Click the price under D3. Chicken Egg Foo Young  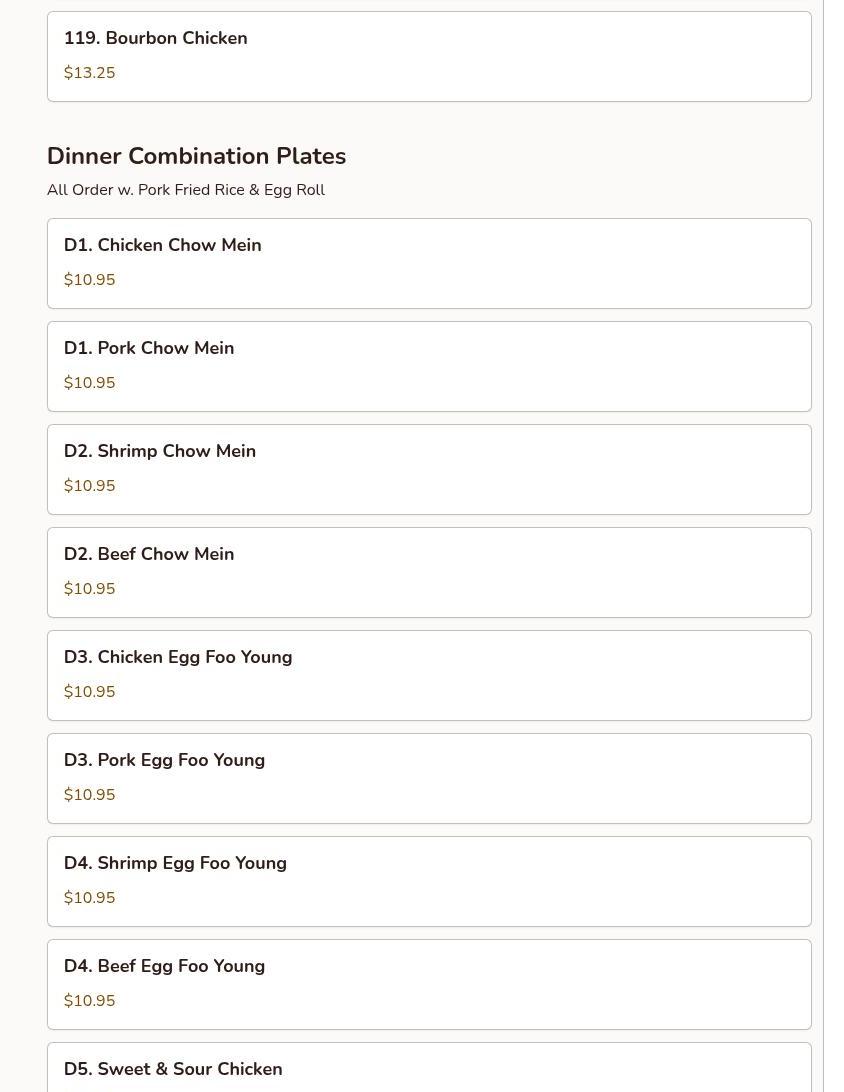point(90,692)
